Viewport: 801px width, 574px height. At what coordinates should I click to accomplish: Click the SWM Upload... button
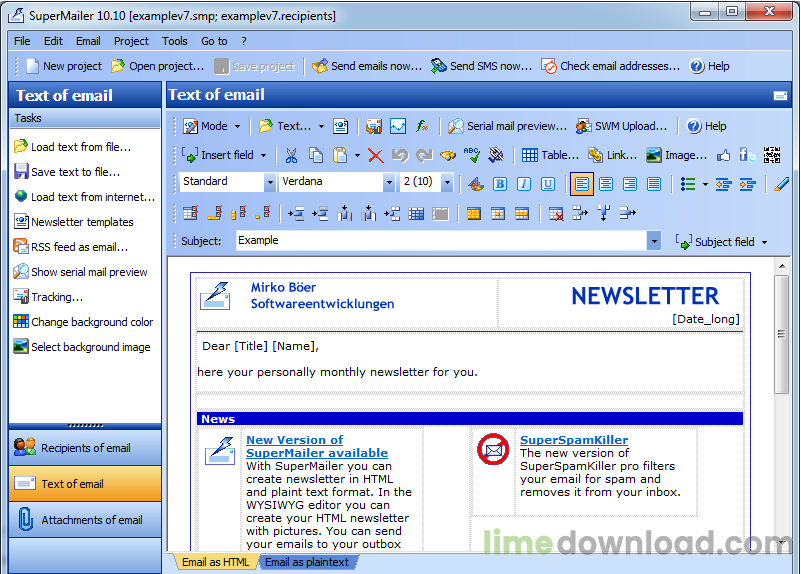[x=621, y=126]
